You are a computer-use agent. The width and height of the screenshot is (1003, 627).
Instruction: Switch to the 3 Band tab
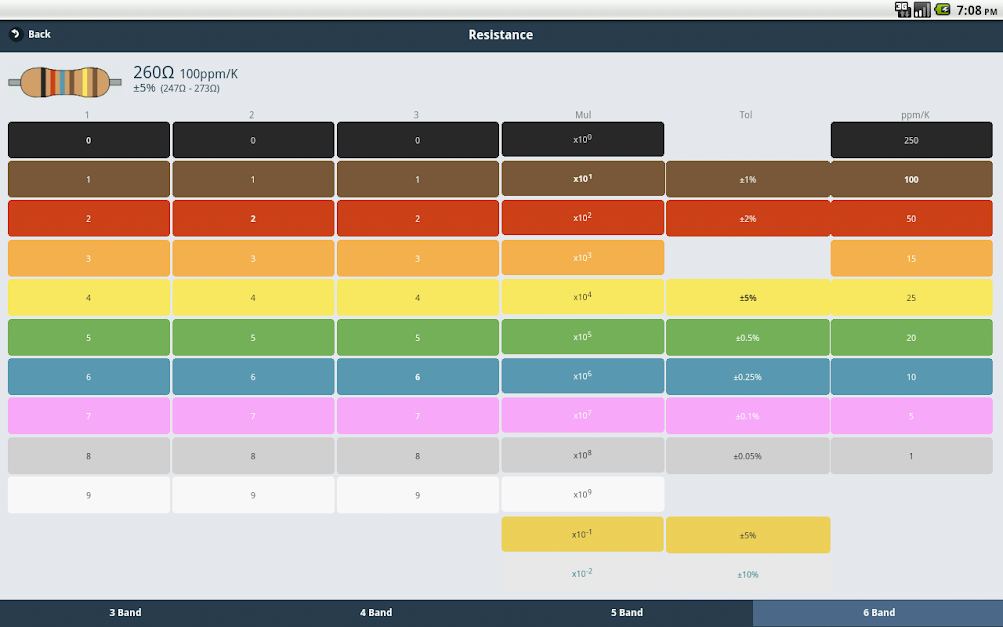click(125, 613)
